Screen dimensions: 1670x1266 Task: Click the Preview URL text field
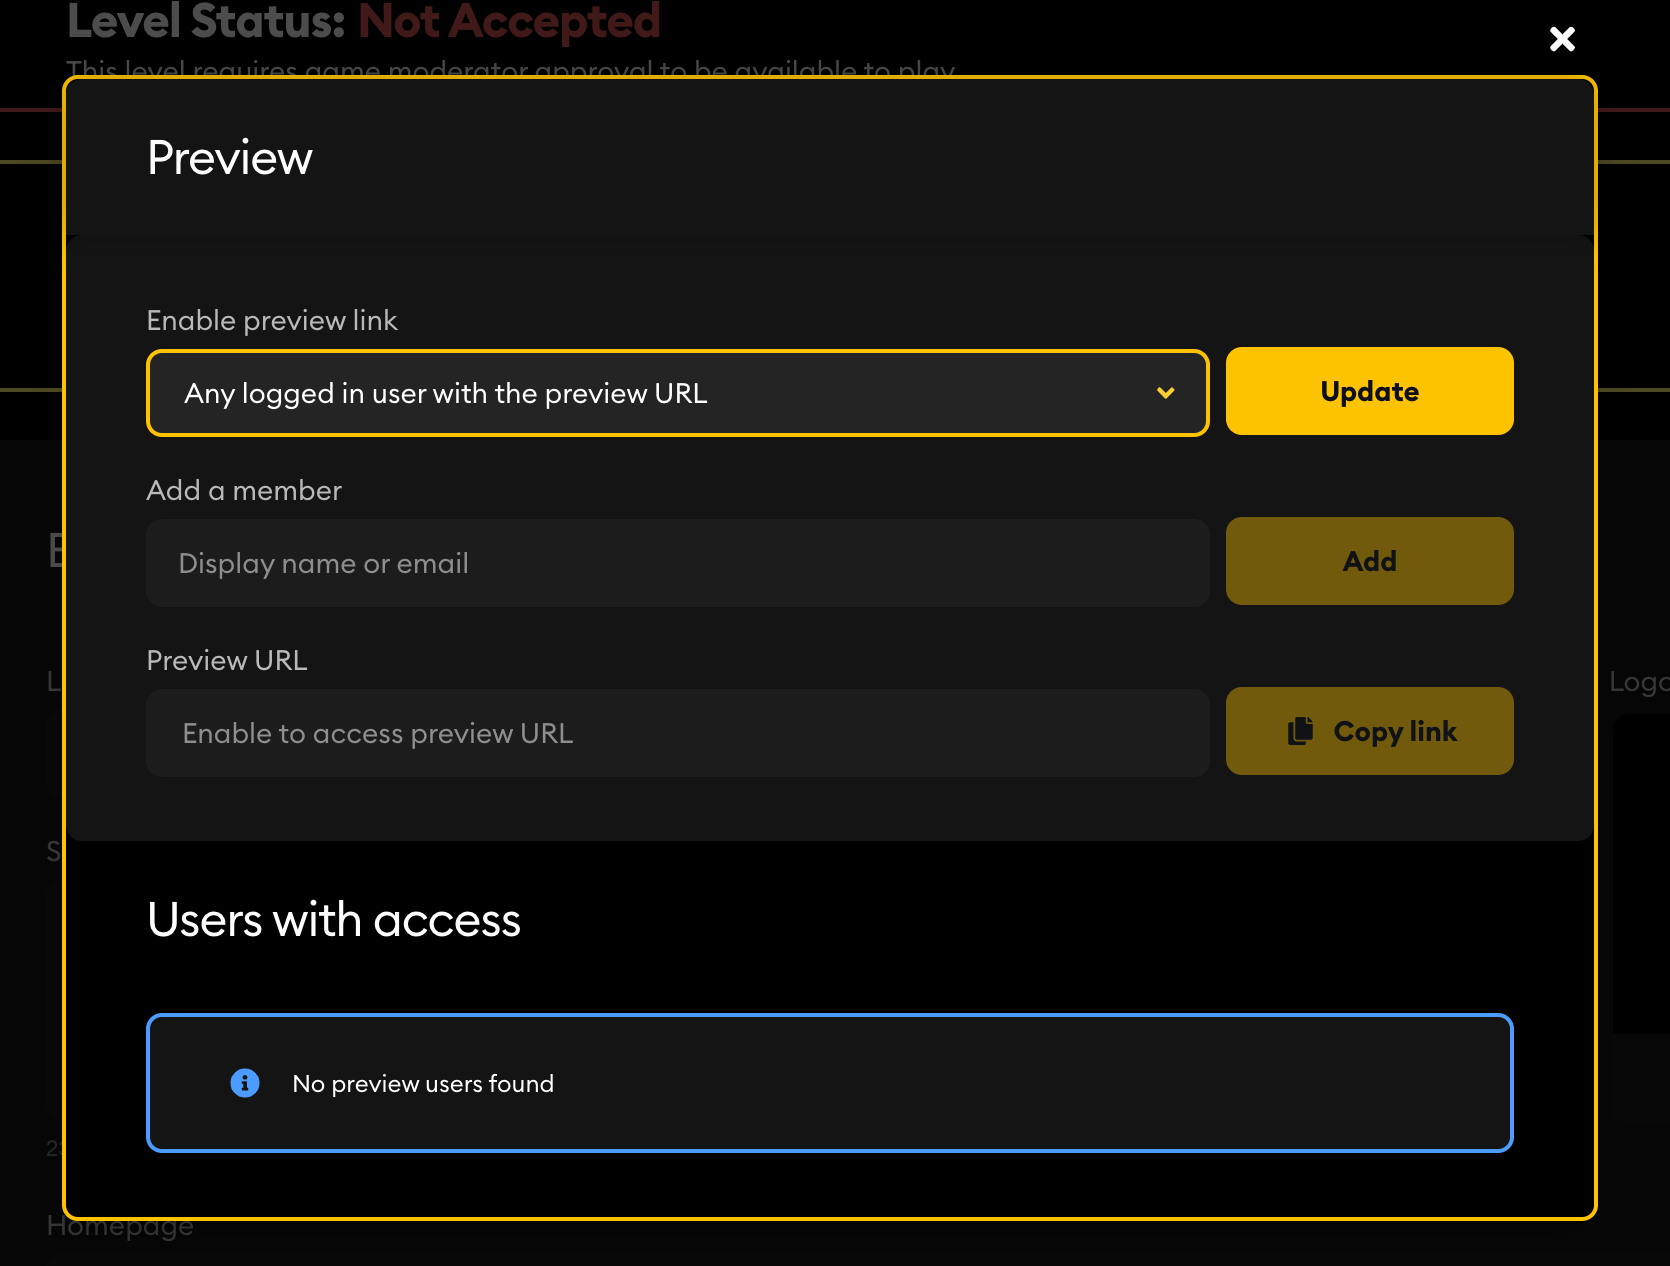click(676, 733)
